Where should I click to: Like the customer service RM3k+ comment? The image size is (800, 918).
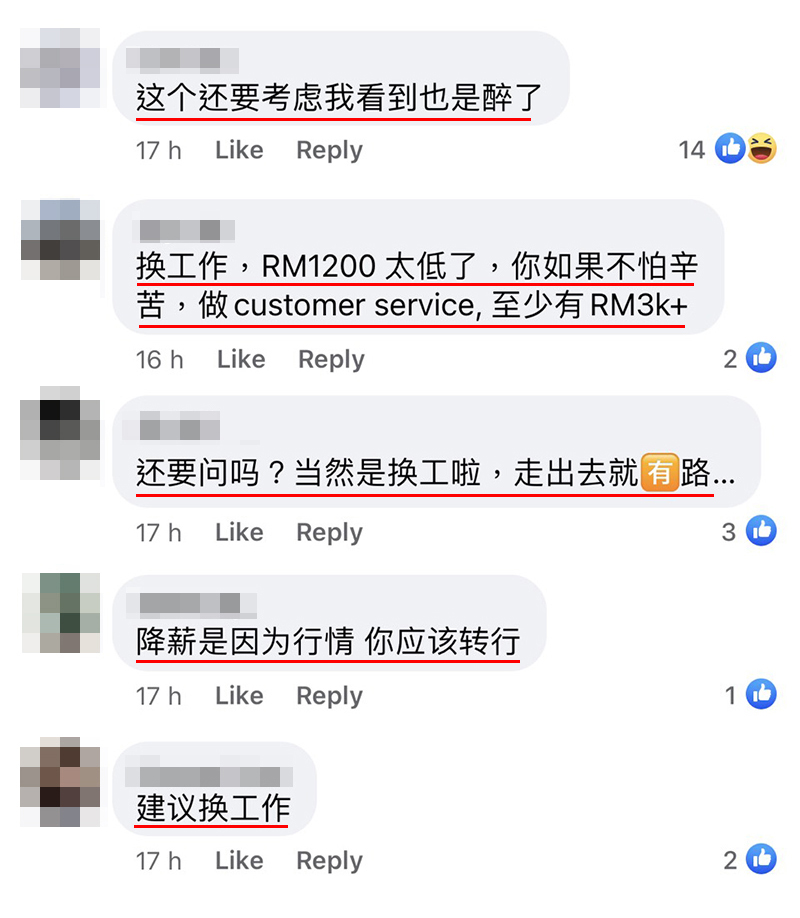click(241, 359)
